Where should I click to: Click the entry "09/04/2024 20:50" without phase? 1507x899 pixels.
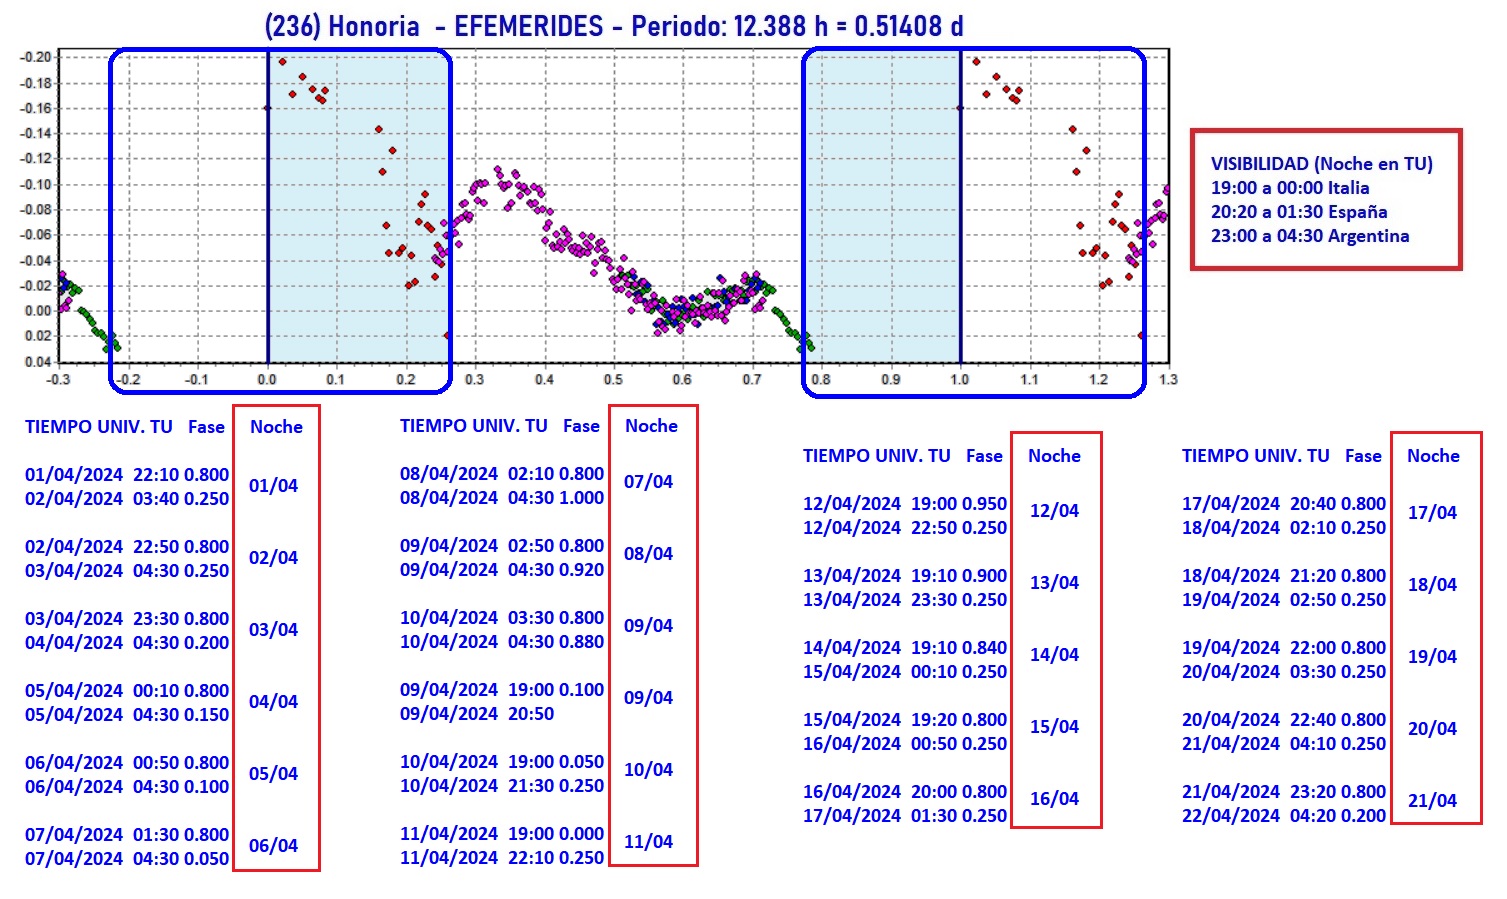click(x=477, y=713)
